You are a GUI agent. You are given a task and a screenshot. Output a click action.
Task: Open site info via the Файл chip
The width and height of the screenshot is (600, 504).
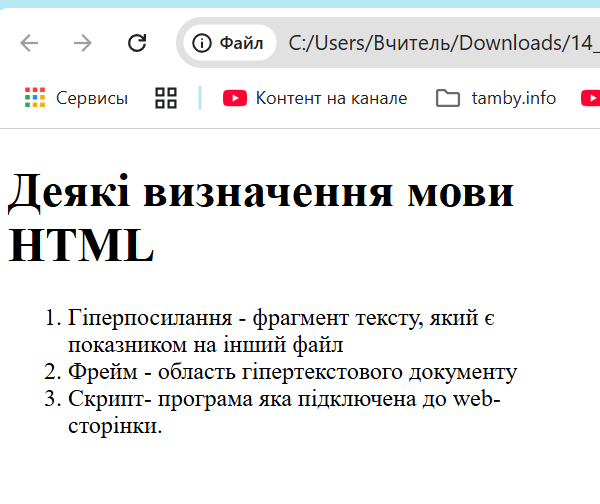[228, 43]
